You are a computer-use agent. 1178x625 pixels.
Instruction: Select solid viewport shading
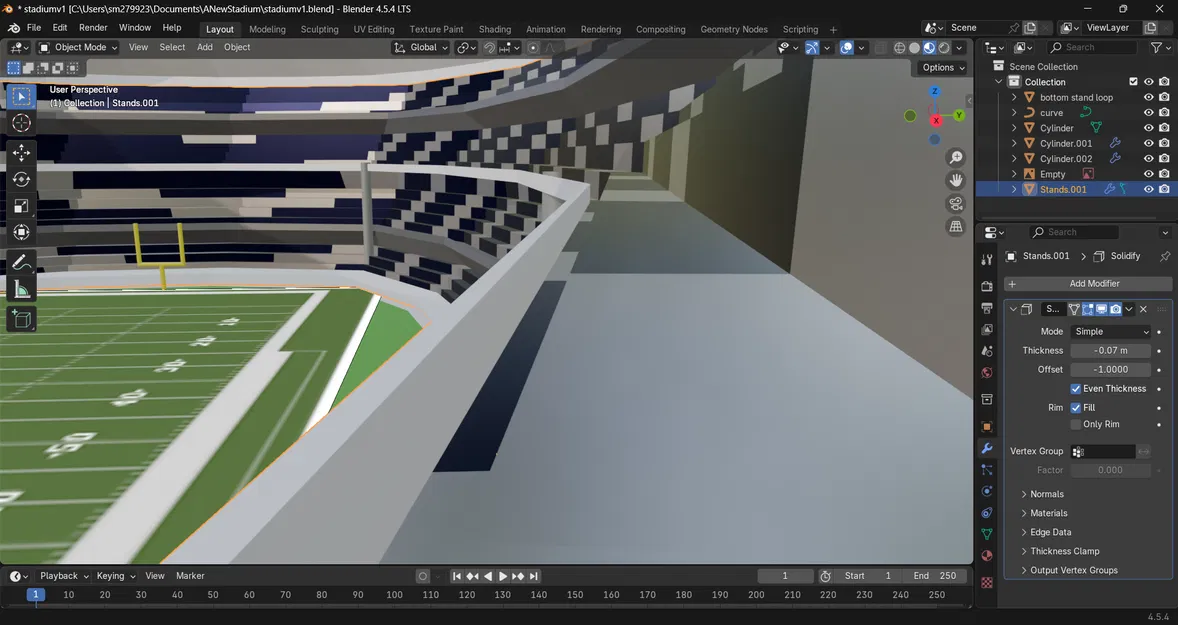pos(914,47)
